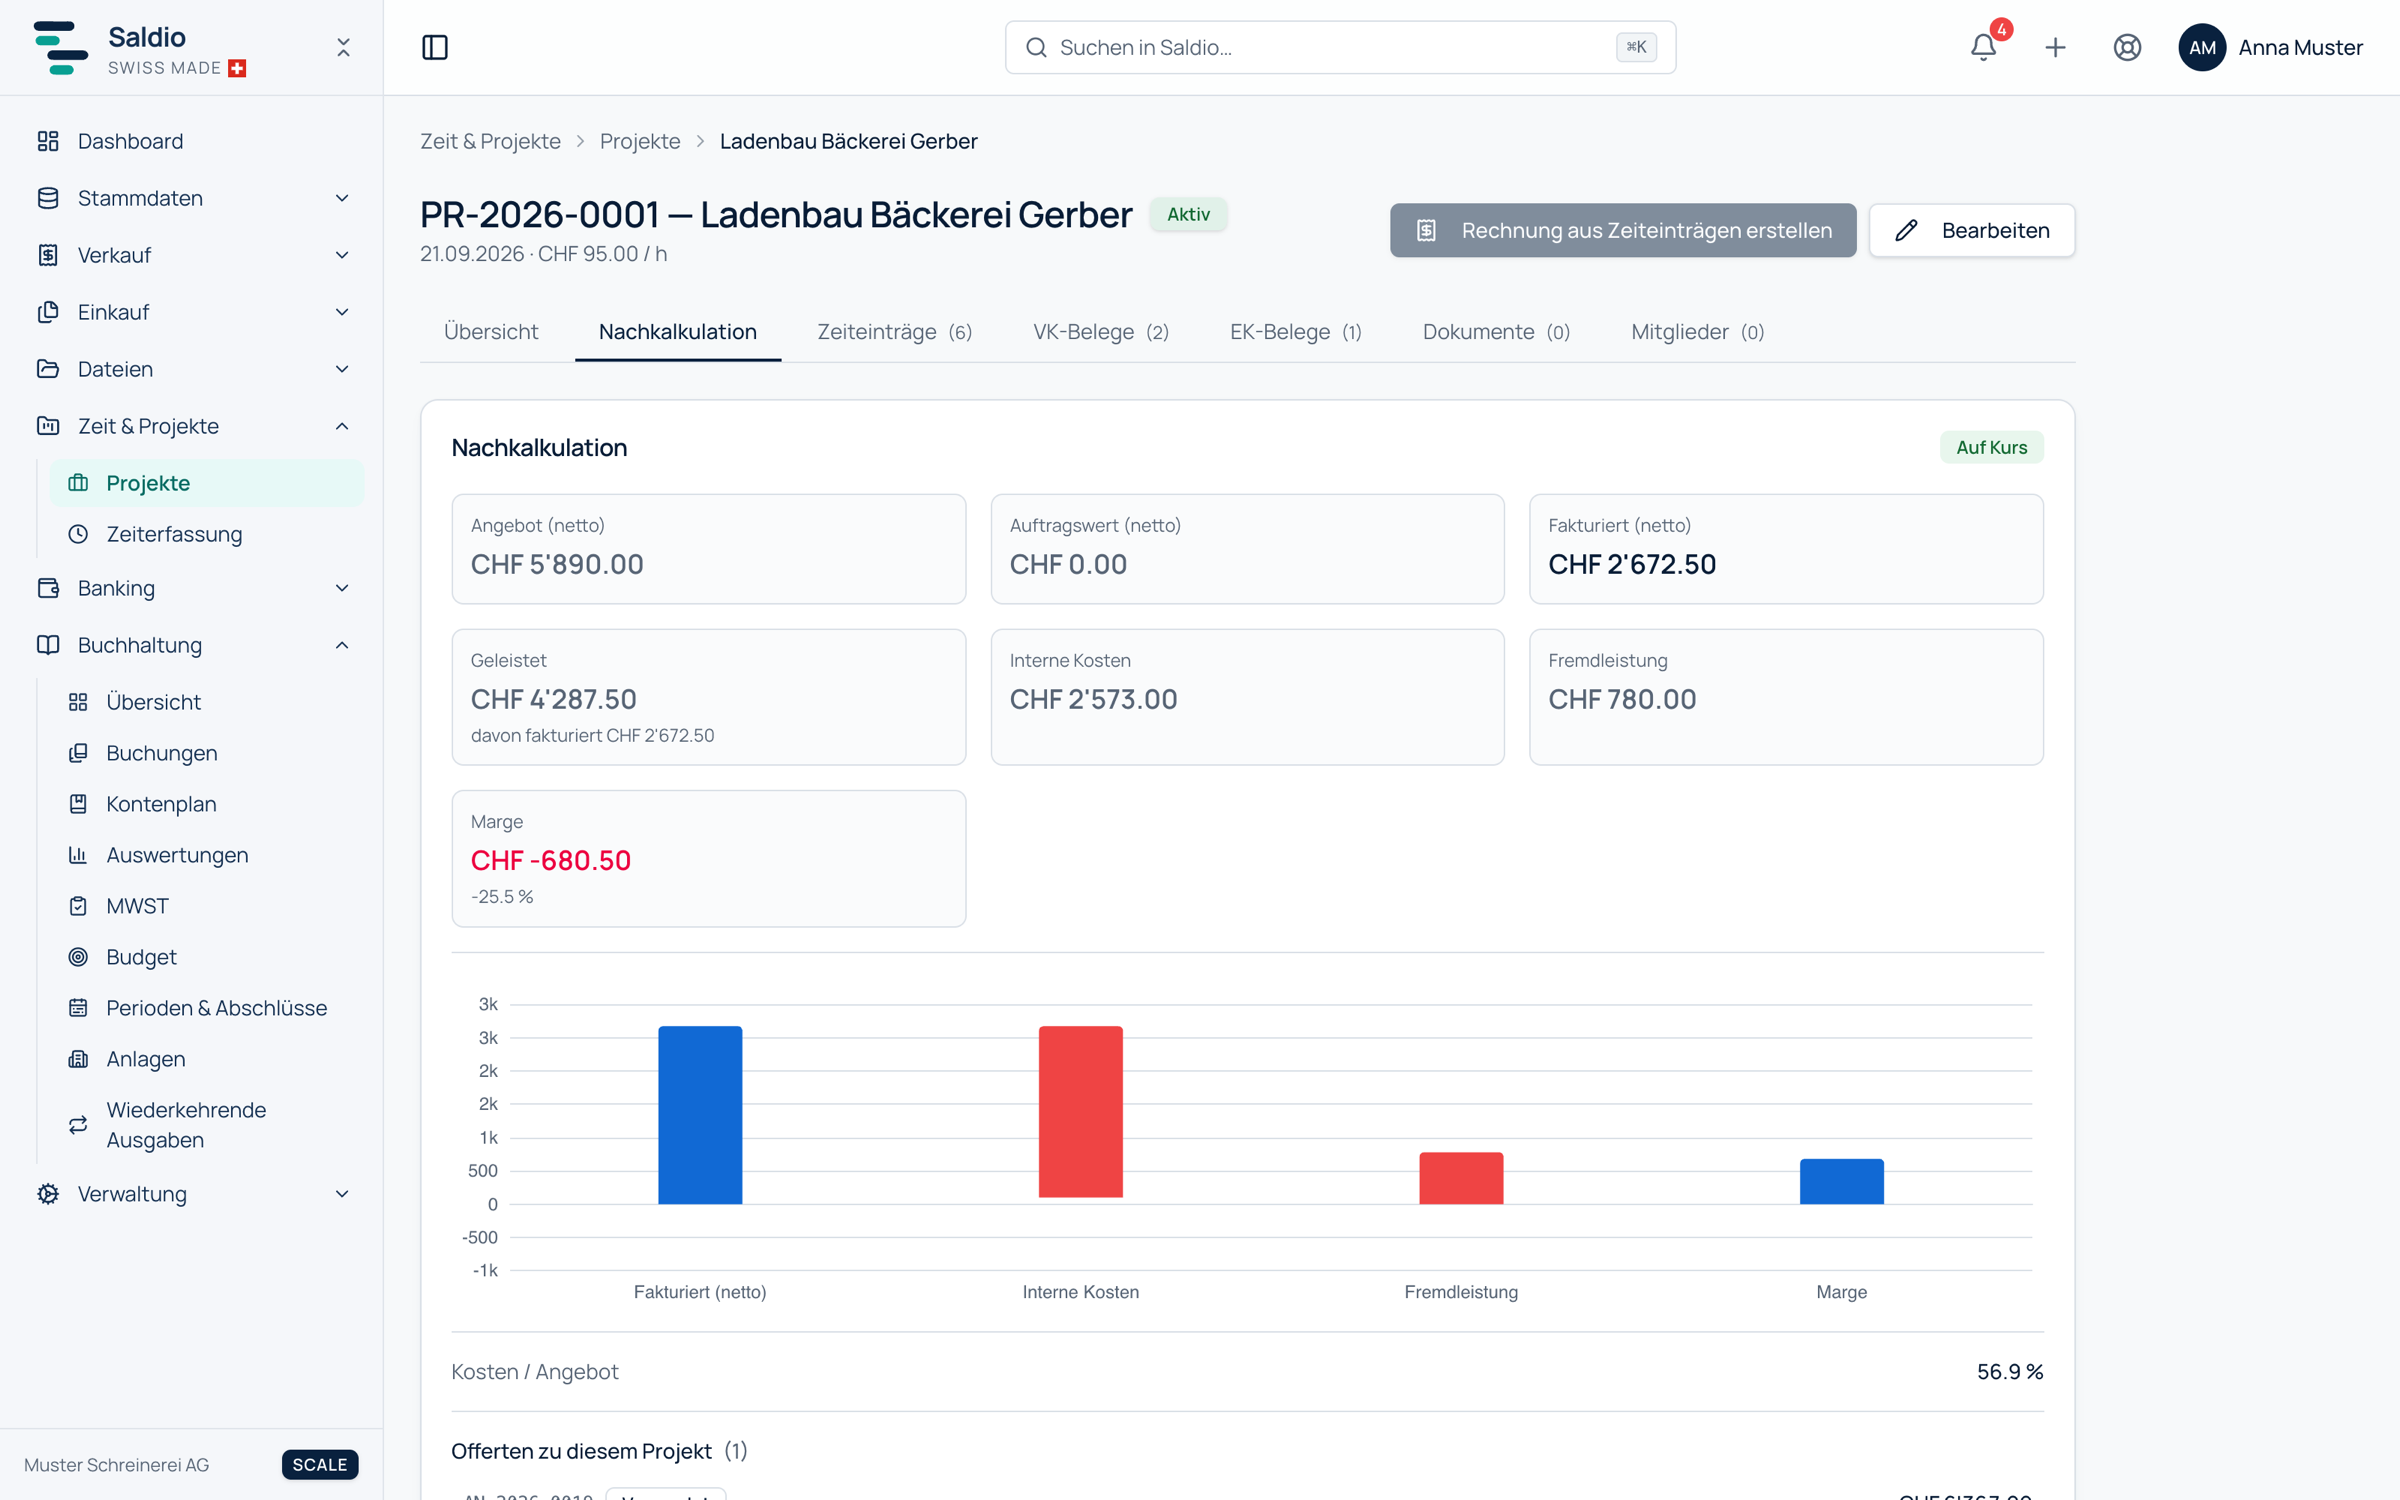Open the notifications bell
Image resolution: width=2400 pixels, height=1500 pixels.
[x=1983, y=47]
